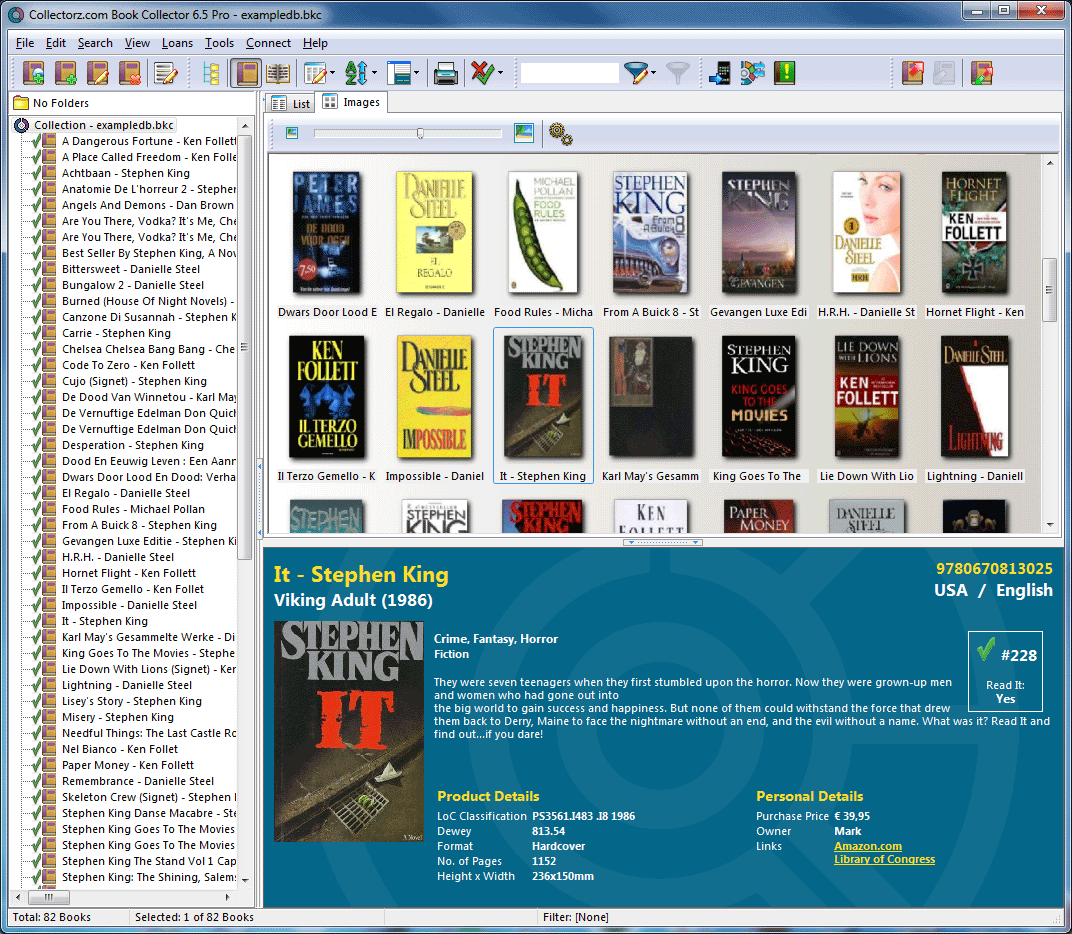
Task: Open the Loans menu
Action: click(x=177, y=43)
